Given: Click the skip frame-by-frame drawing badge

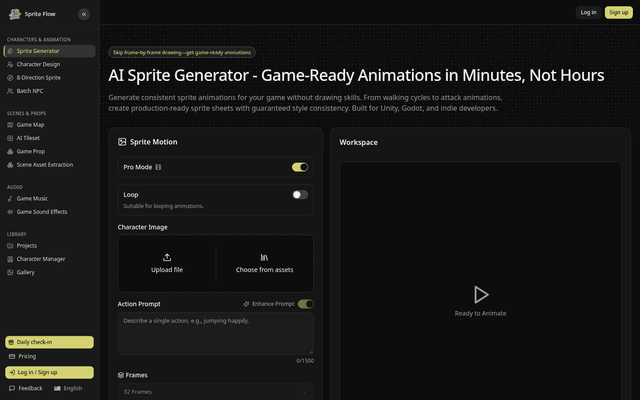Looking at the screenshot, I should (182, 53).
